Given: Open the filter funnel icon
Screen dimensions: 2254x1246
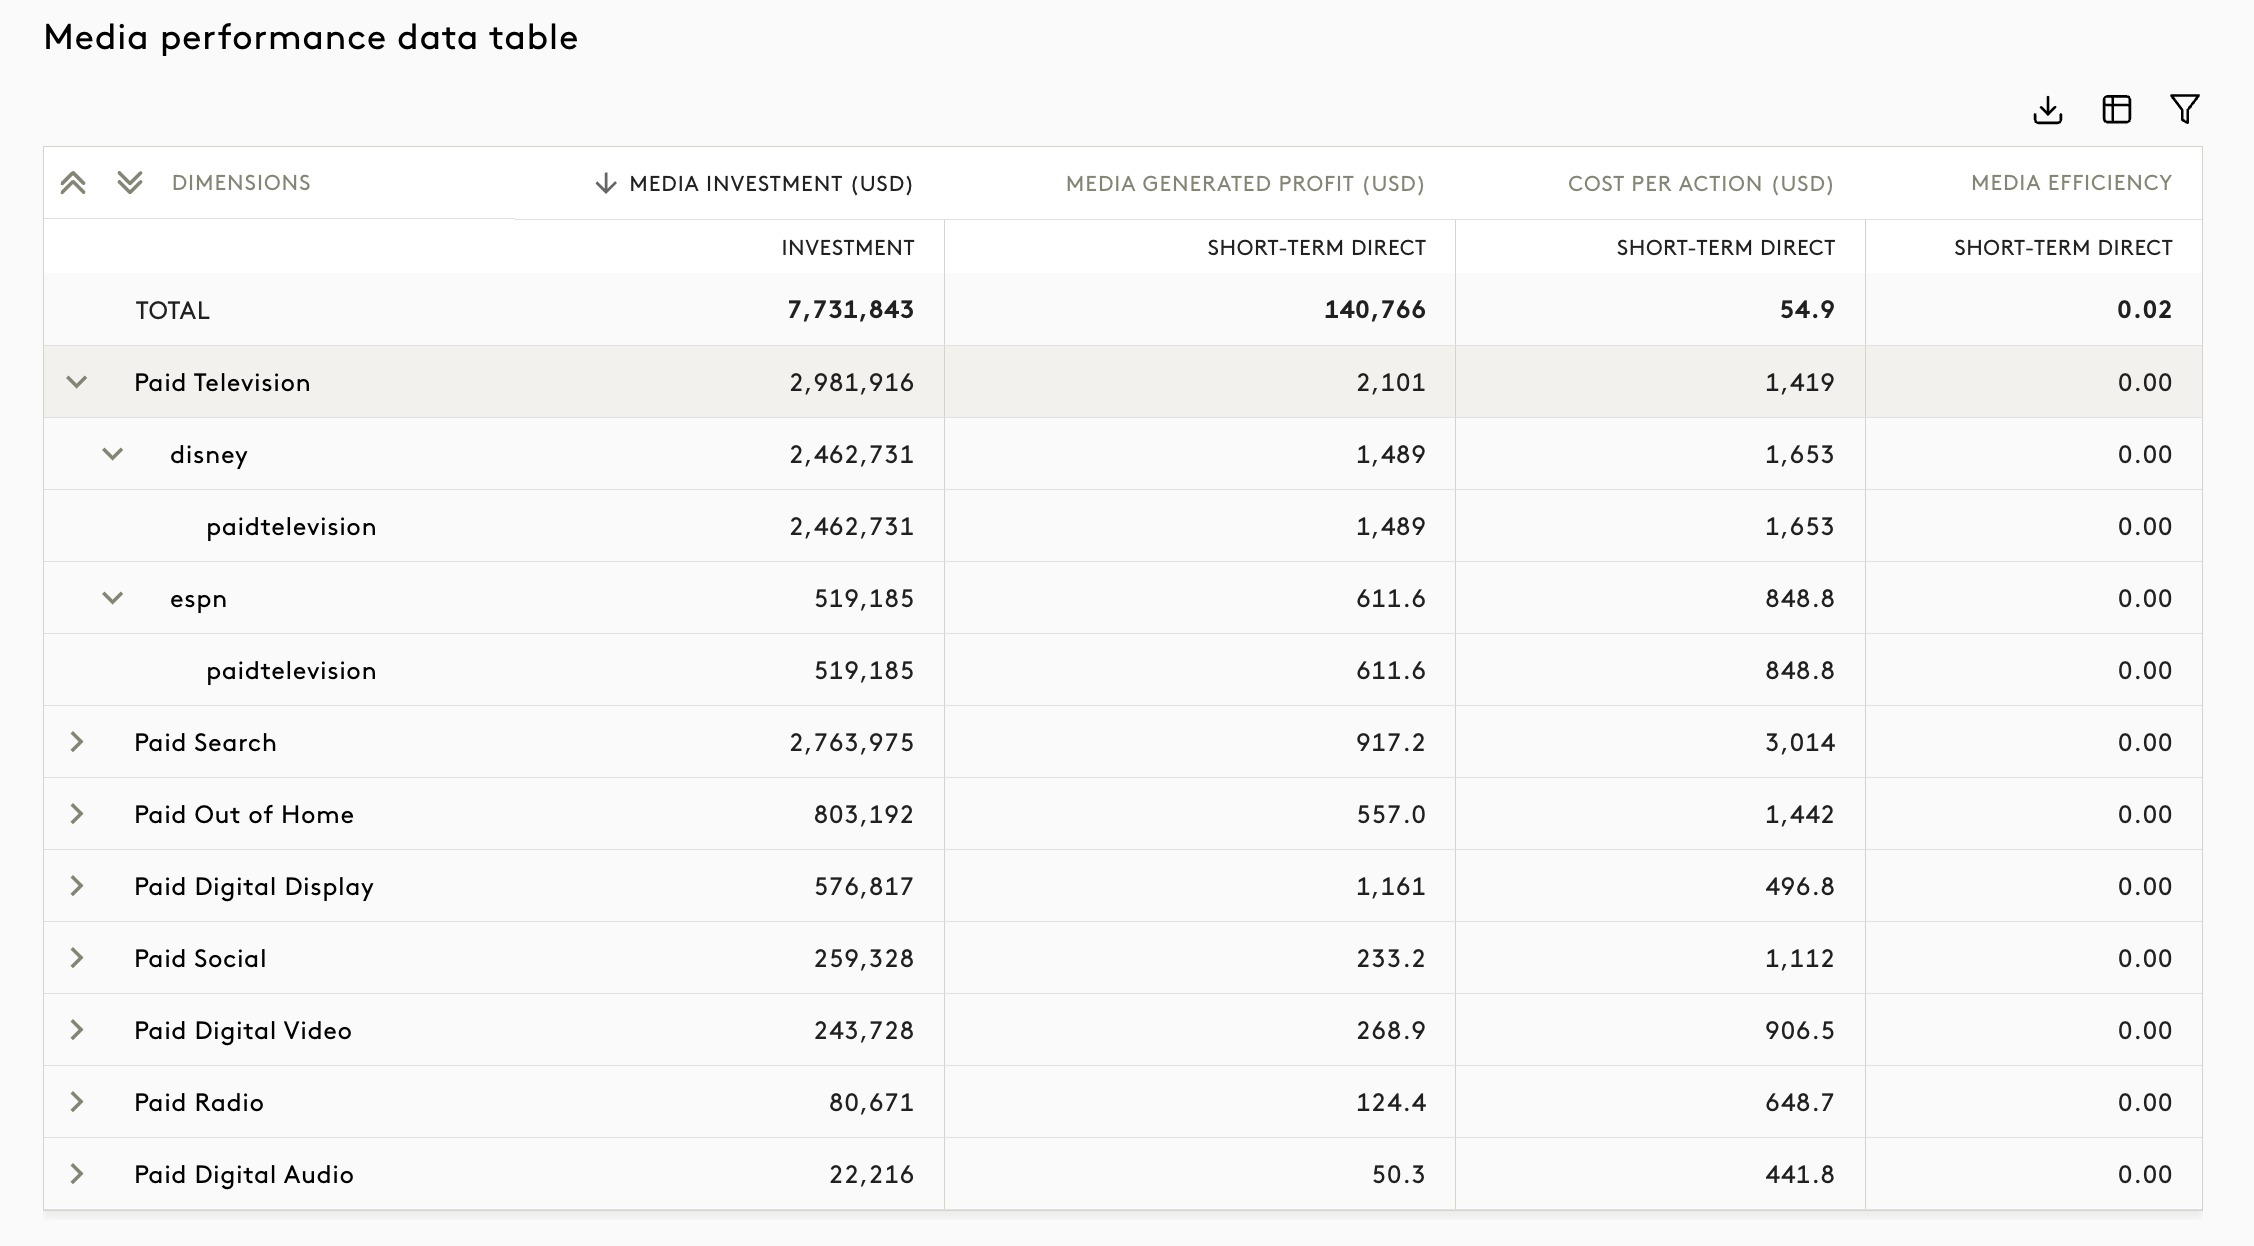Looking at the screenshot, I should click(2185, 109).
